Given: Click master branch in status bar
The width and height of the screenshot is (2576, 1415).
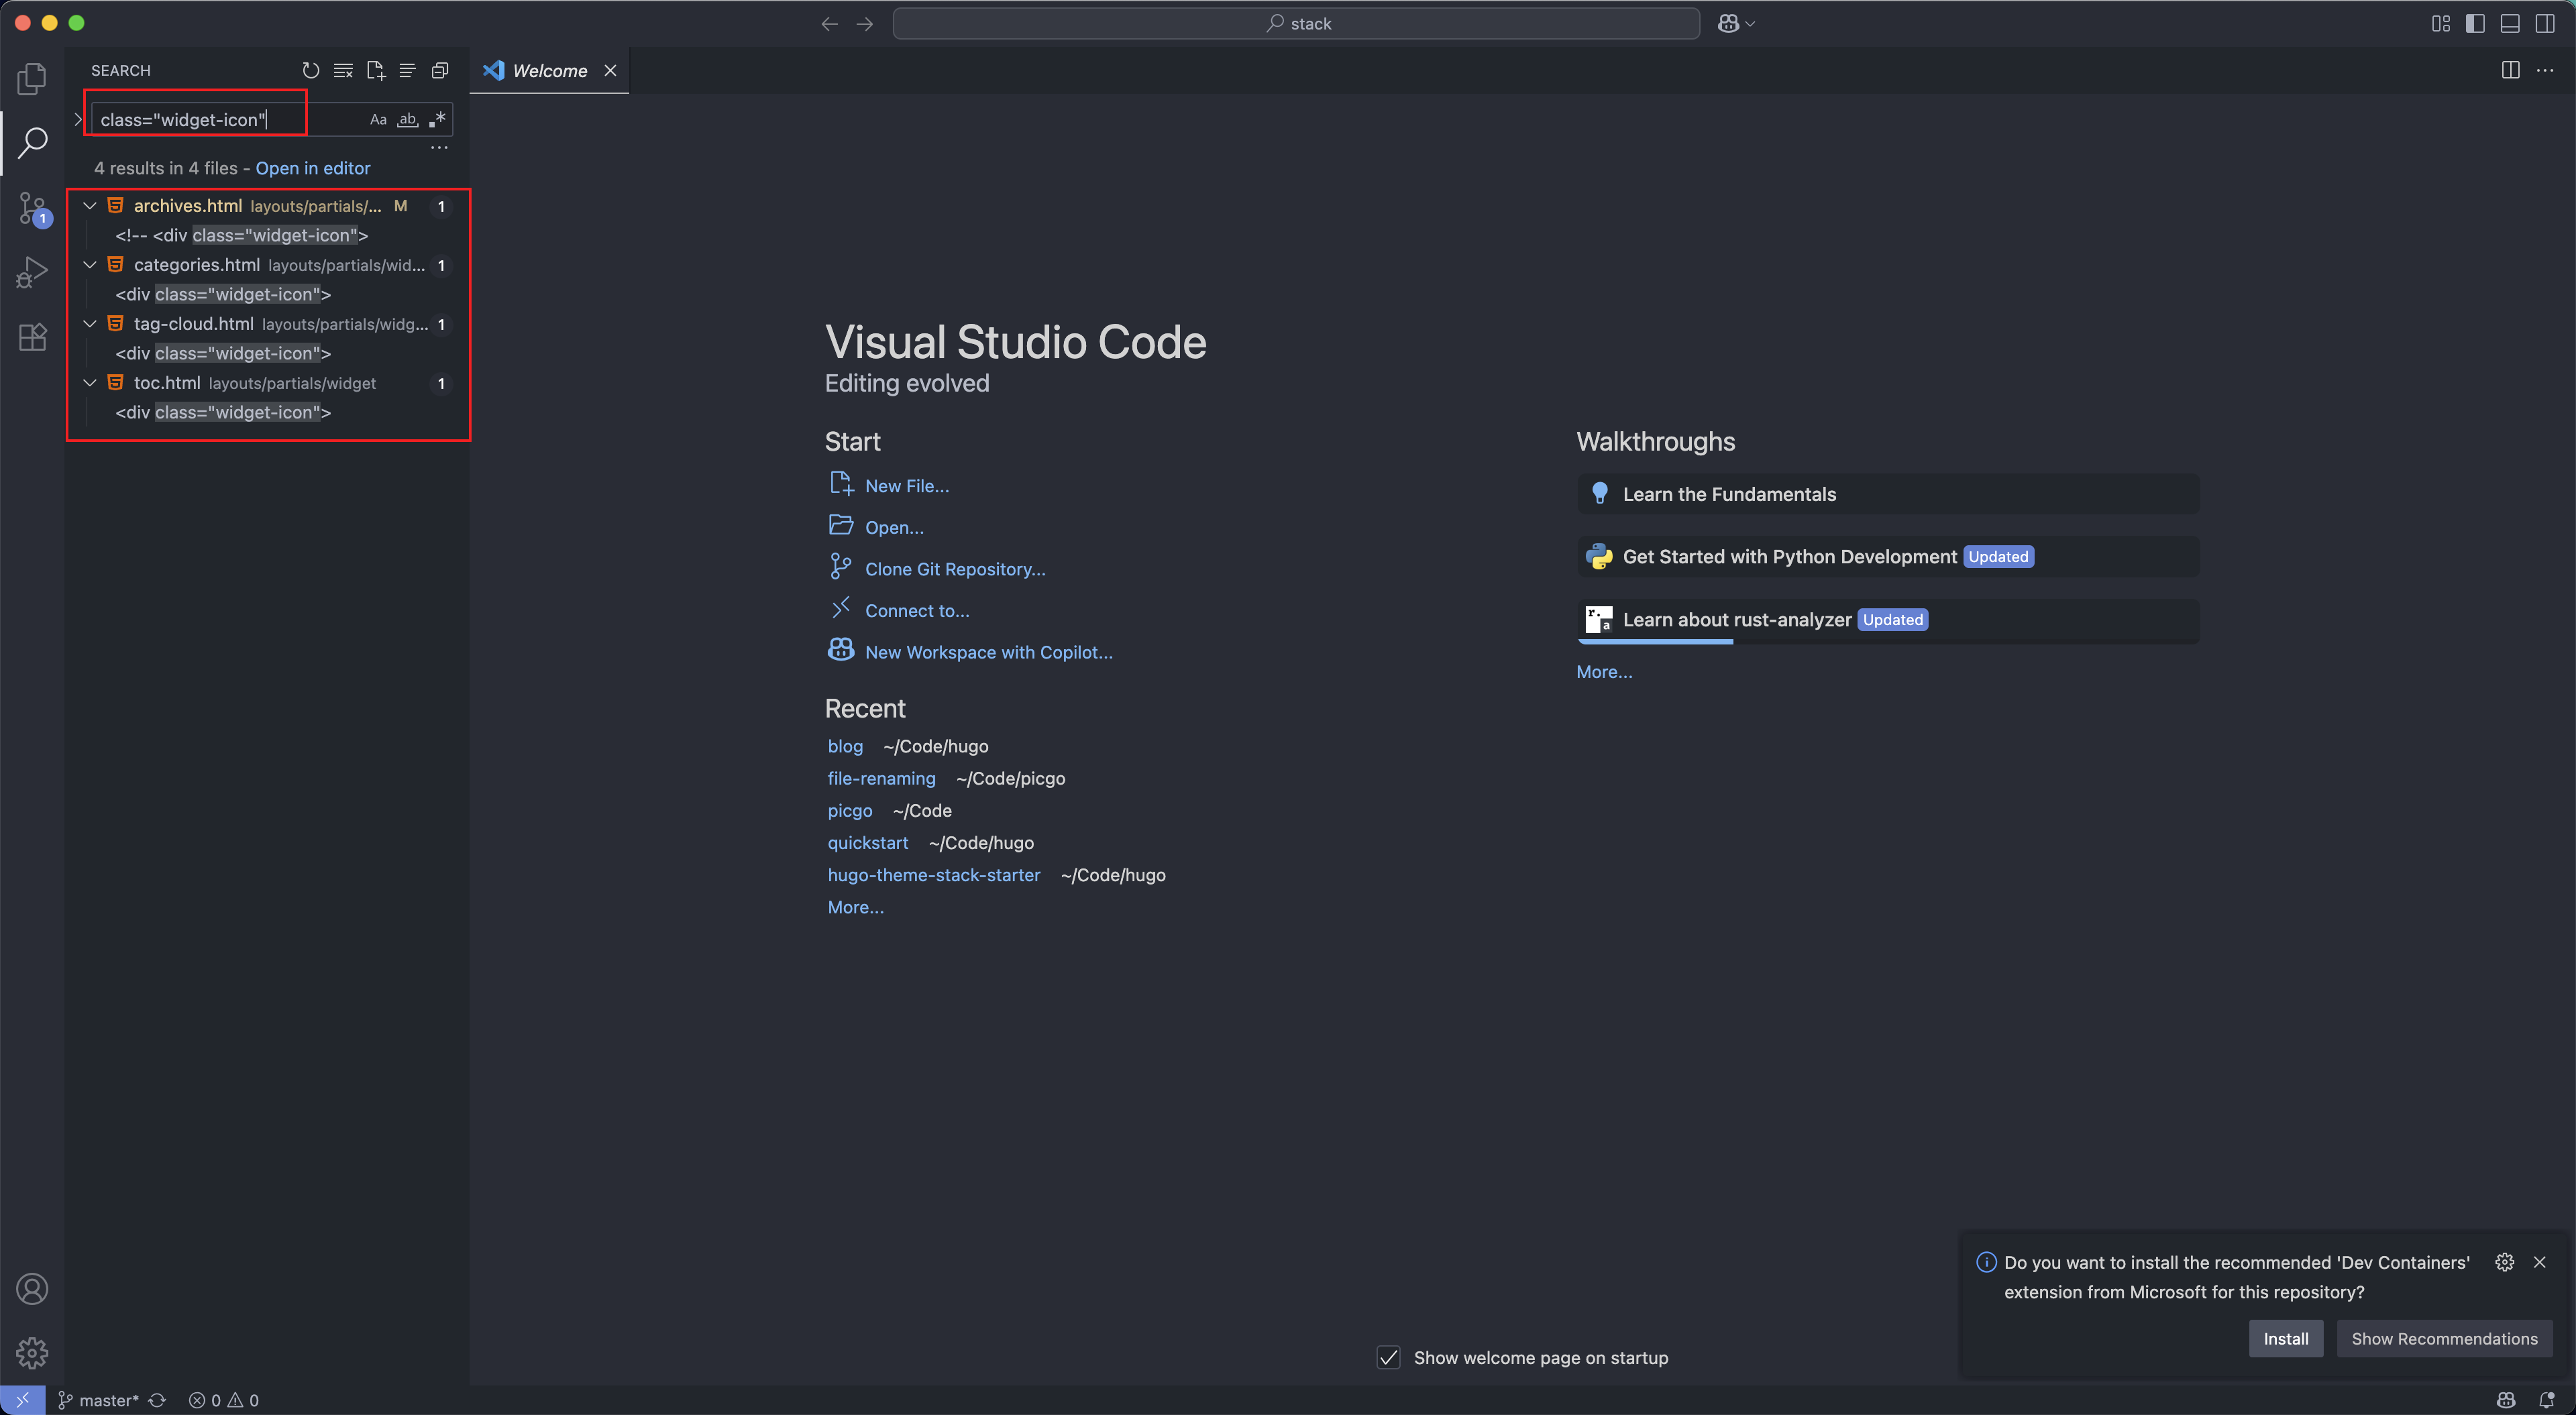Looking at the screenshot, I should (x=98, y=1400).
